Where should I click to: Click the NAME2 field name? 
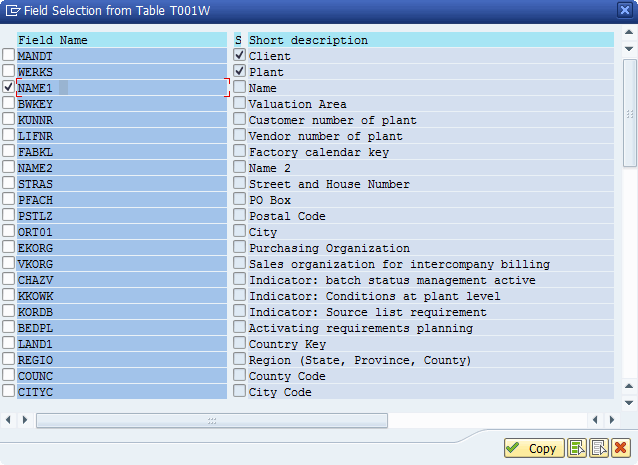[x=35, y=168]
